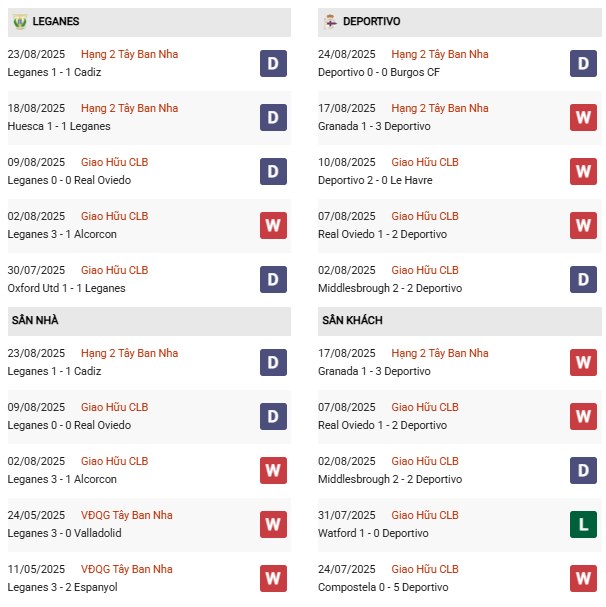Click the W badge for Leganes 3 - 0 Valladolid
The image size is (606, 607).
[x=273, y=524]
